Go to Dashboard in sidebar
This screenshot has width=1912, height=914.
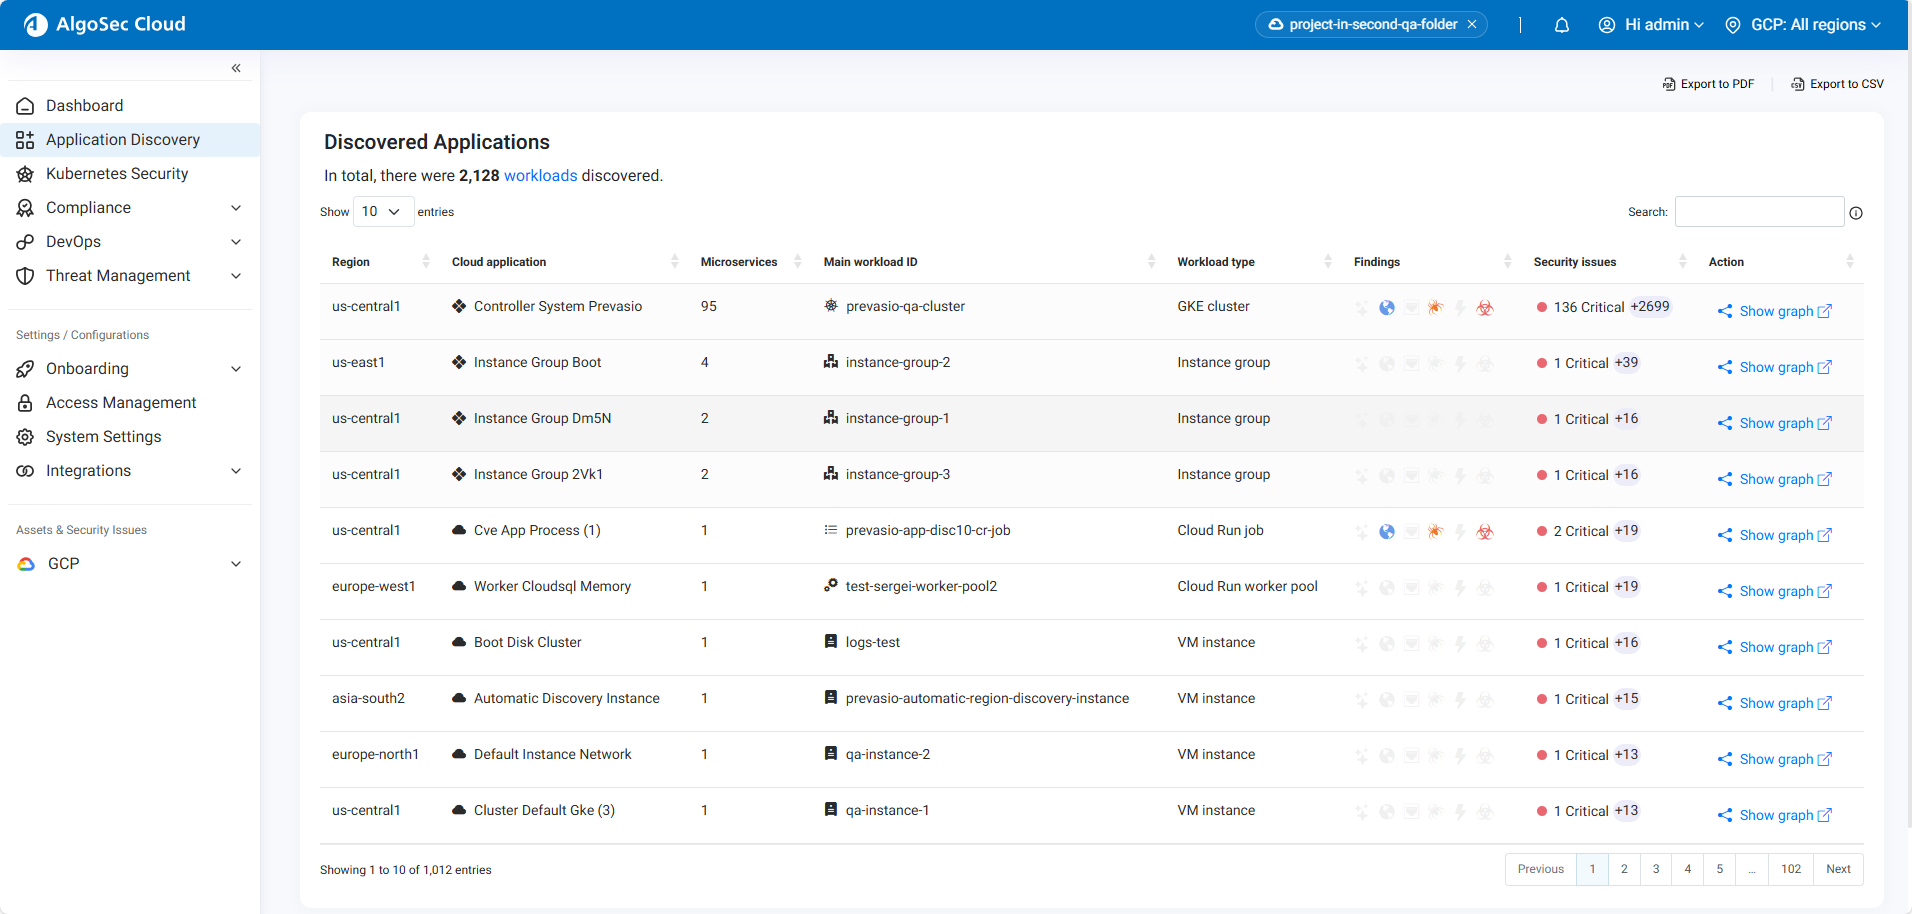[85, 106]
